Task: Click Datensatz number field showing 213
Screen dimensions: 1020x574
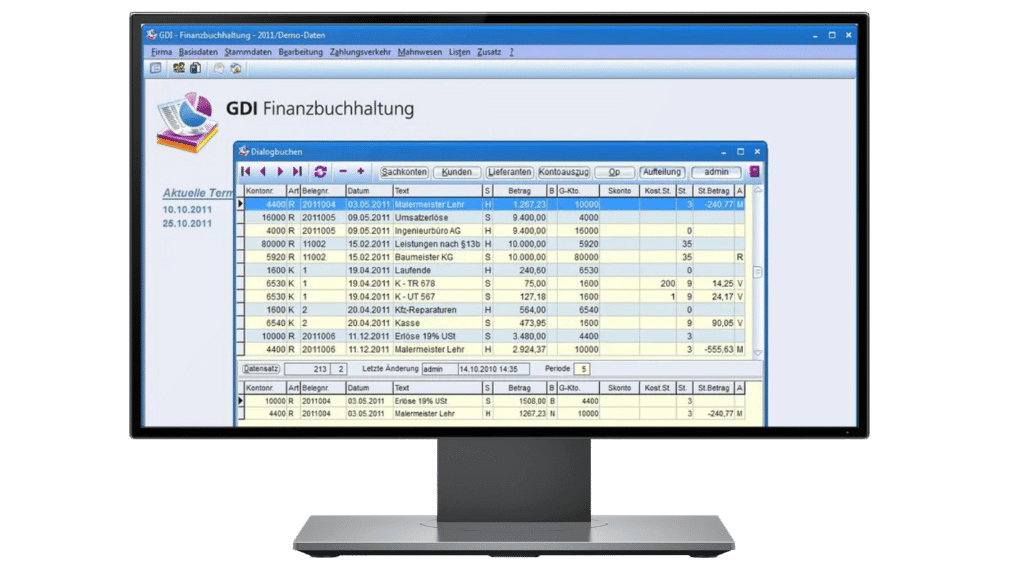Action: pyautogui.click(x=307, y=369)
